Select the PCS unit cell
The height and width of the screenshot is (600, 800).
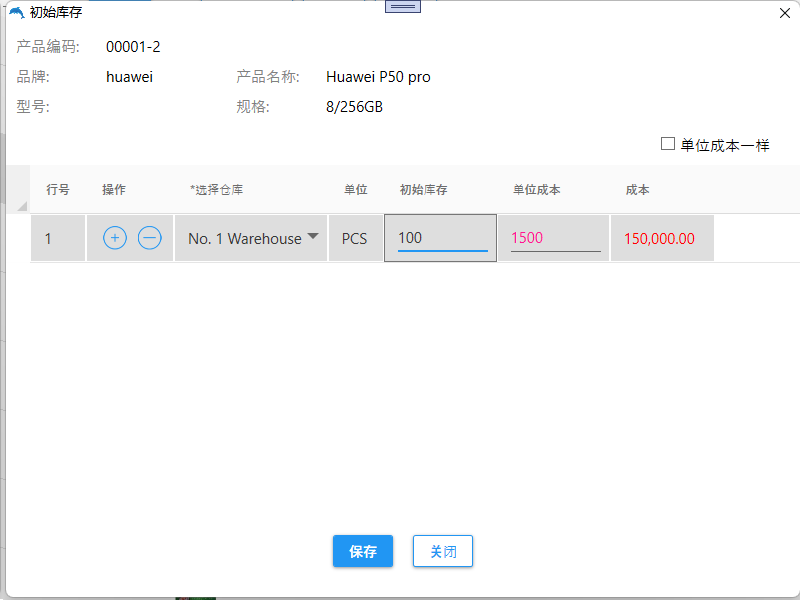click(x=354, y=239)
